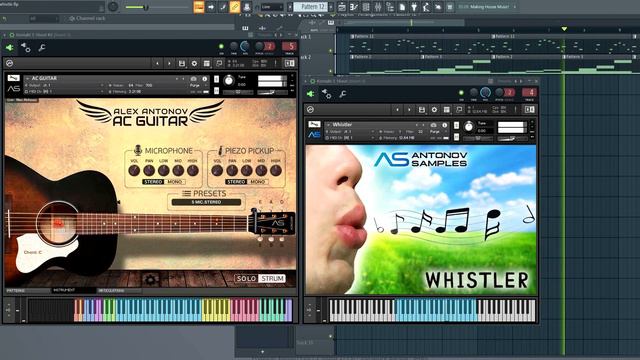This screenshot has width=640, height=360.
Task: Open the Piano roll from FL toolbar
Action: point(354,7)
